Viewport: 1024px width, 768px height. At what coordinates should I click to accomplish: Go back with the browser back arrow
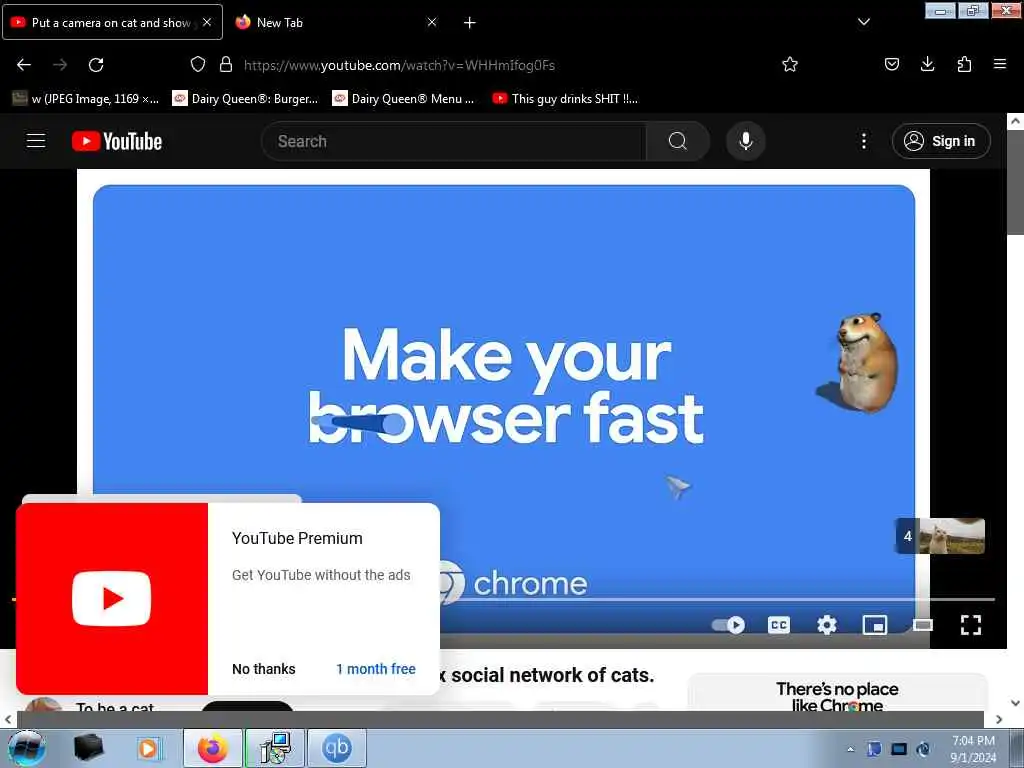point(24,65)
